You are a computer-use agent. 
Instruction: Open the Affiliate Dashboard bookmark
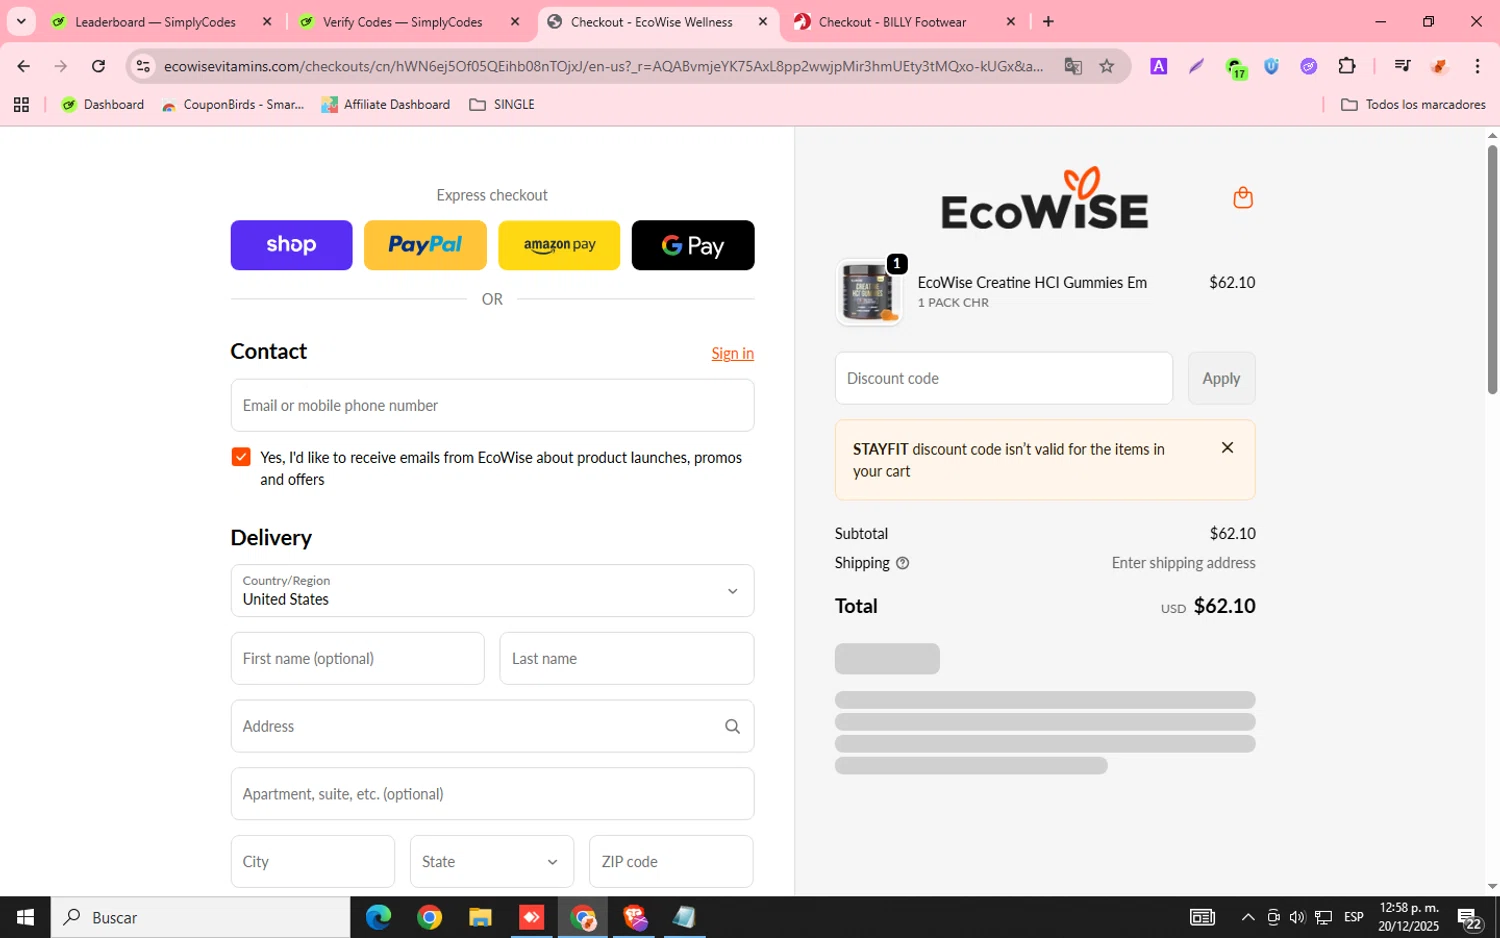(x=385, y=104)
